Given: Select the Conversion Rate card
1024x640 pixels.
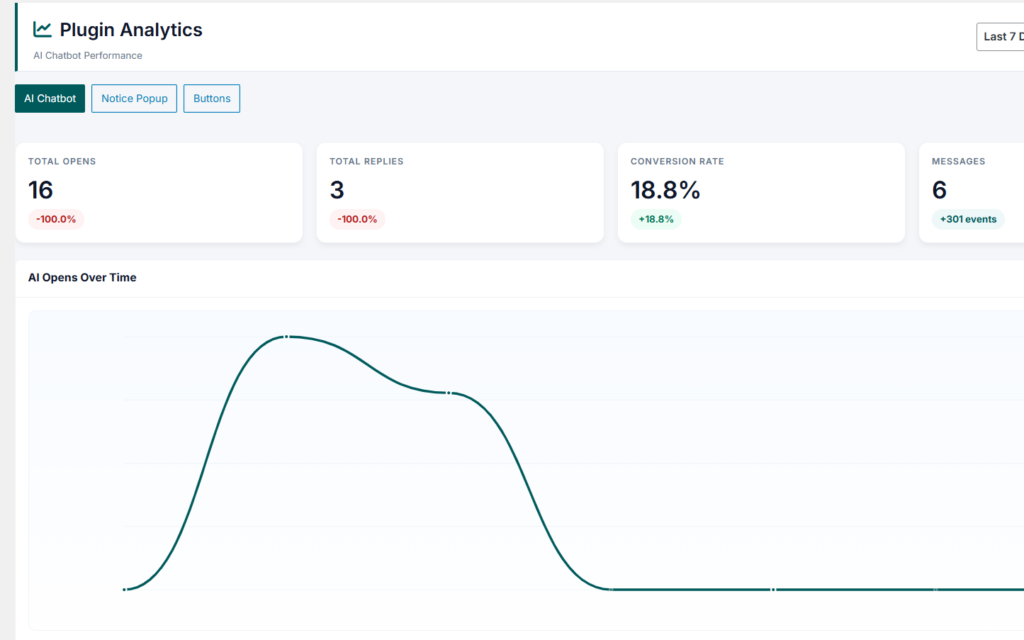Looking at the screenshot, I should (x=761, y=193).
